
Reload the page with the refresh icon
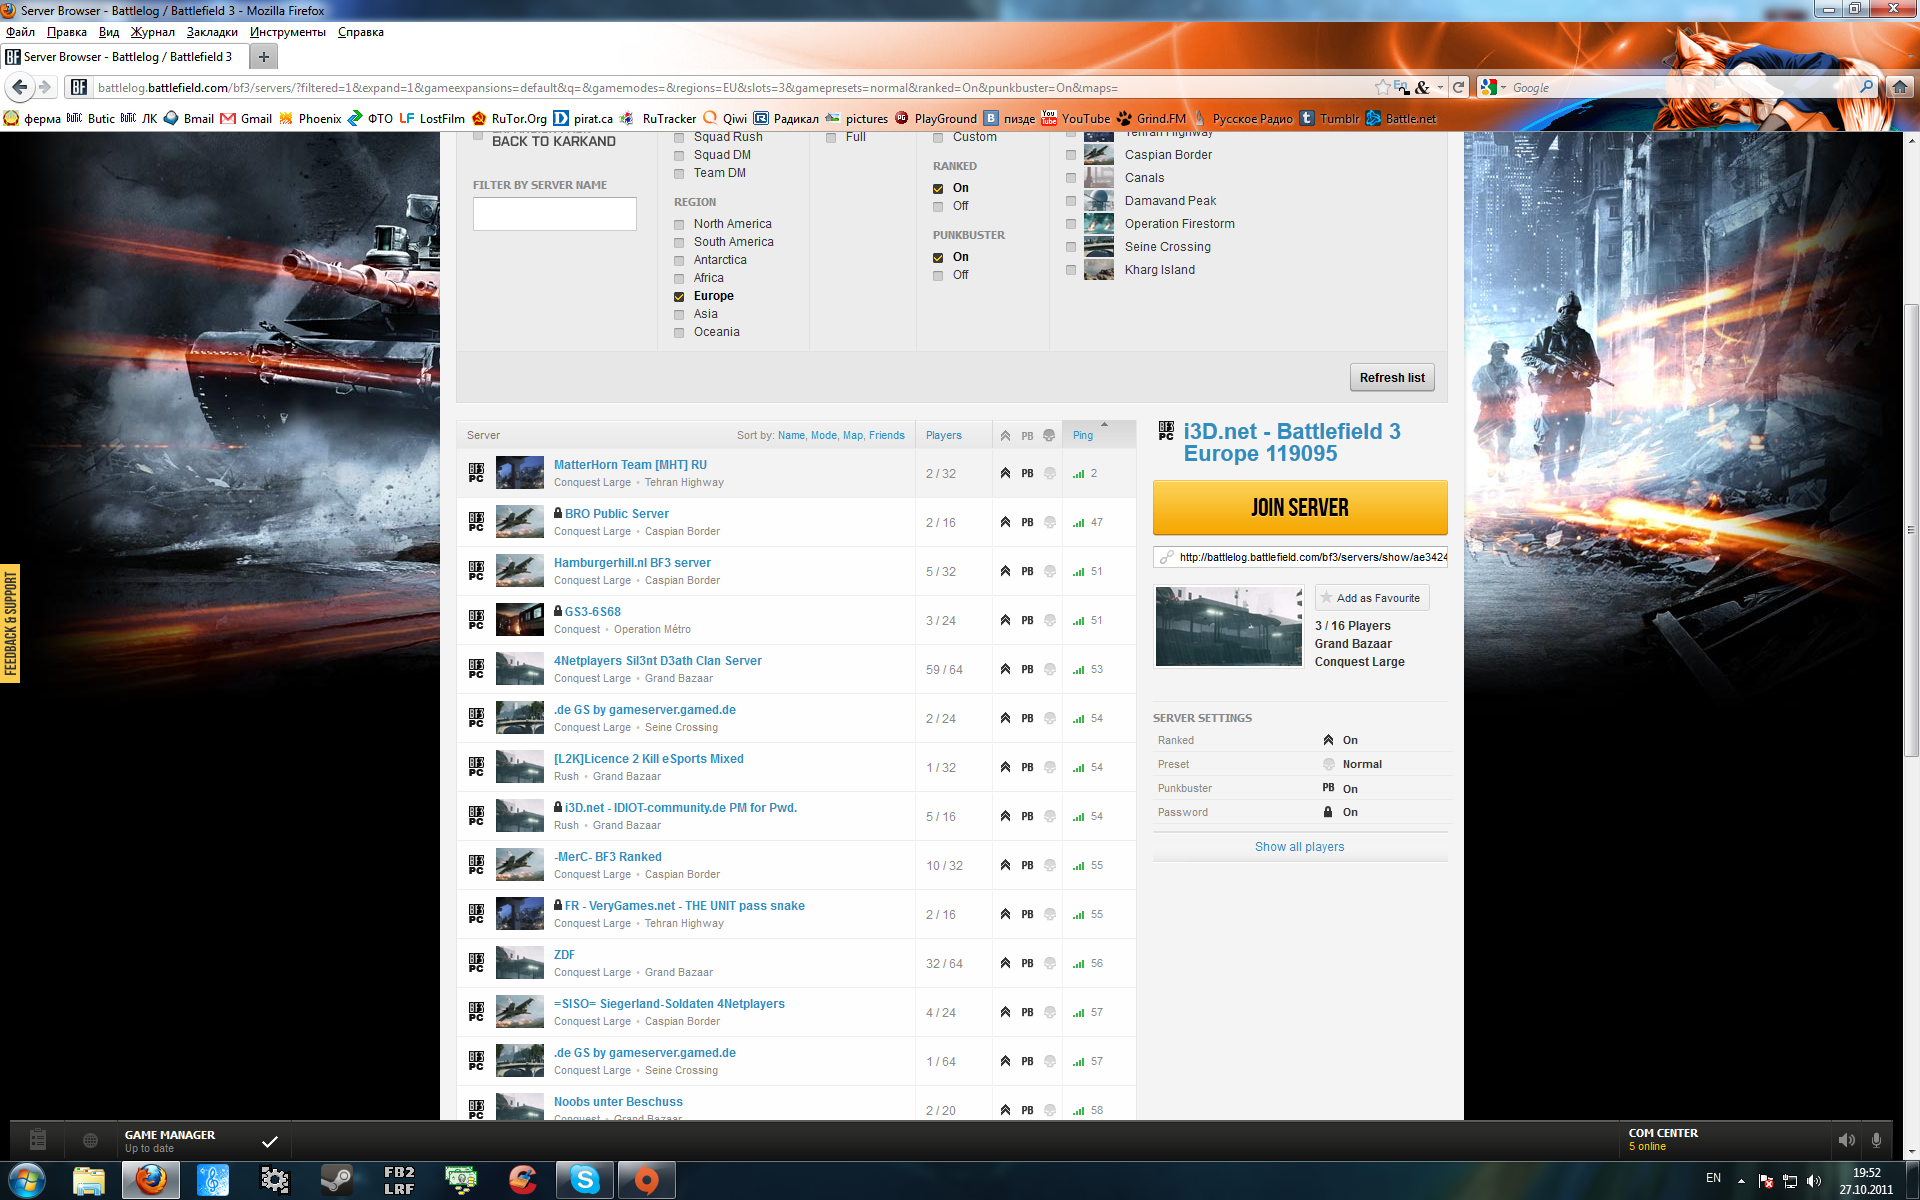(1458, 87)
